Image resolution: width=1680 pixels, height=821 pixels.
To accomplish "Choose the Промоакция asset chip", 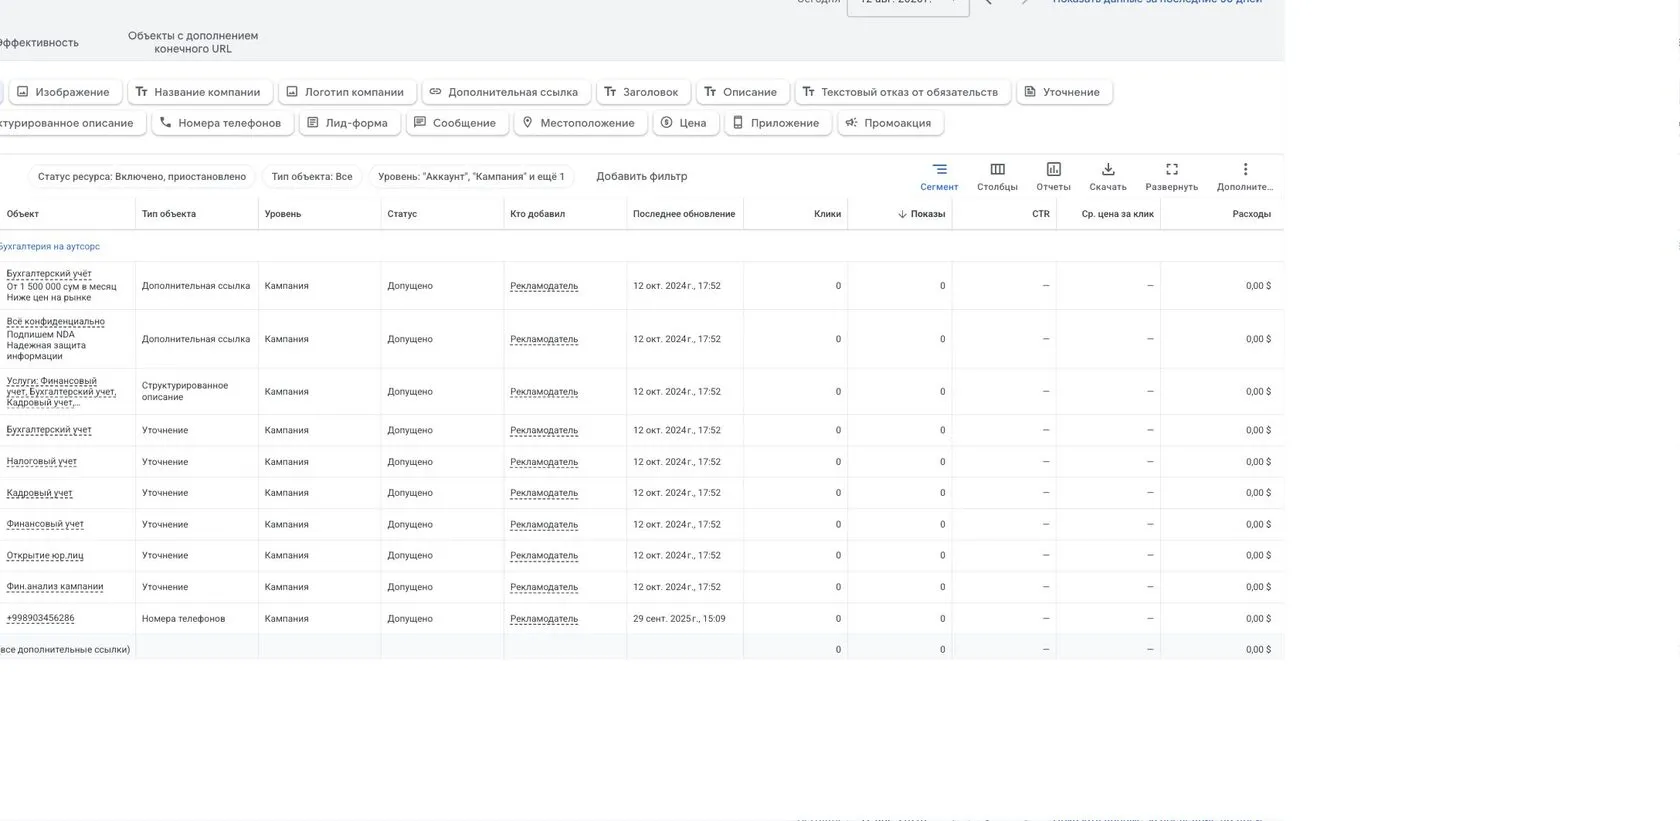I will [888, 123].
